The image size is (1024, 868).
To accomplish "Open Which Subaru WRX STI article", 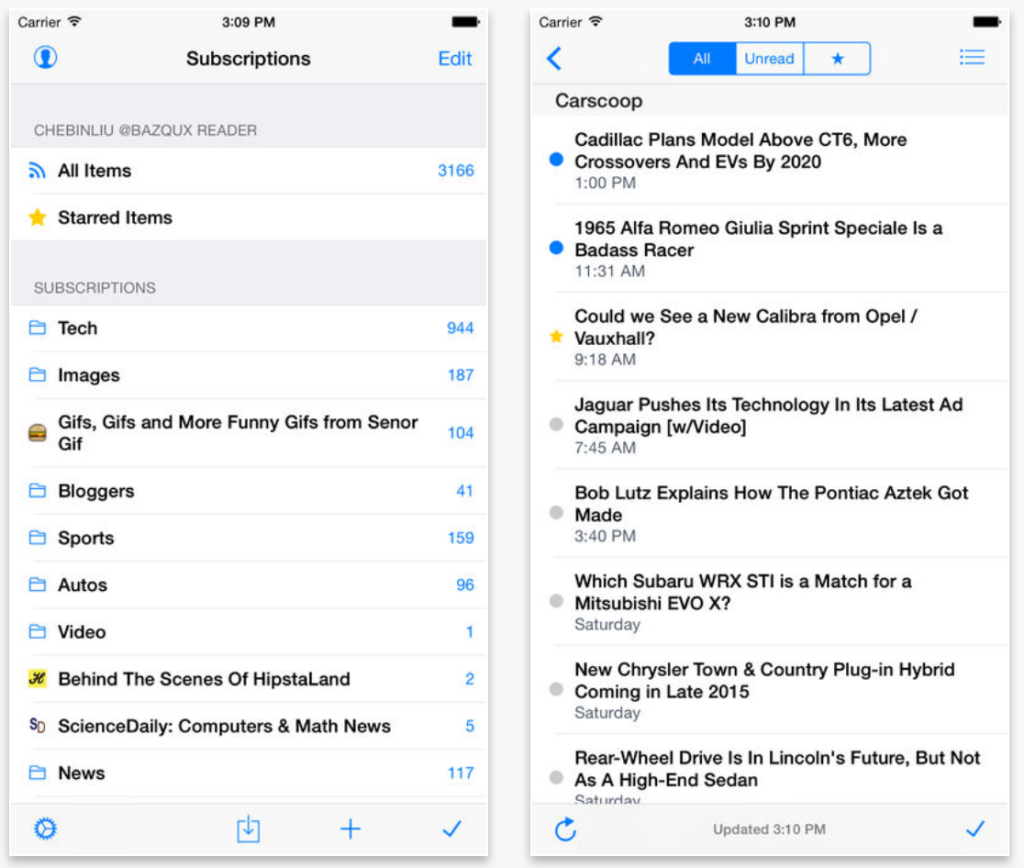I will click(x=770, y=602).
